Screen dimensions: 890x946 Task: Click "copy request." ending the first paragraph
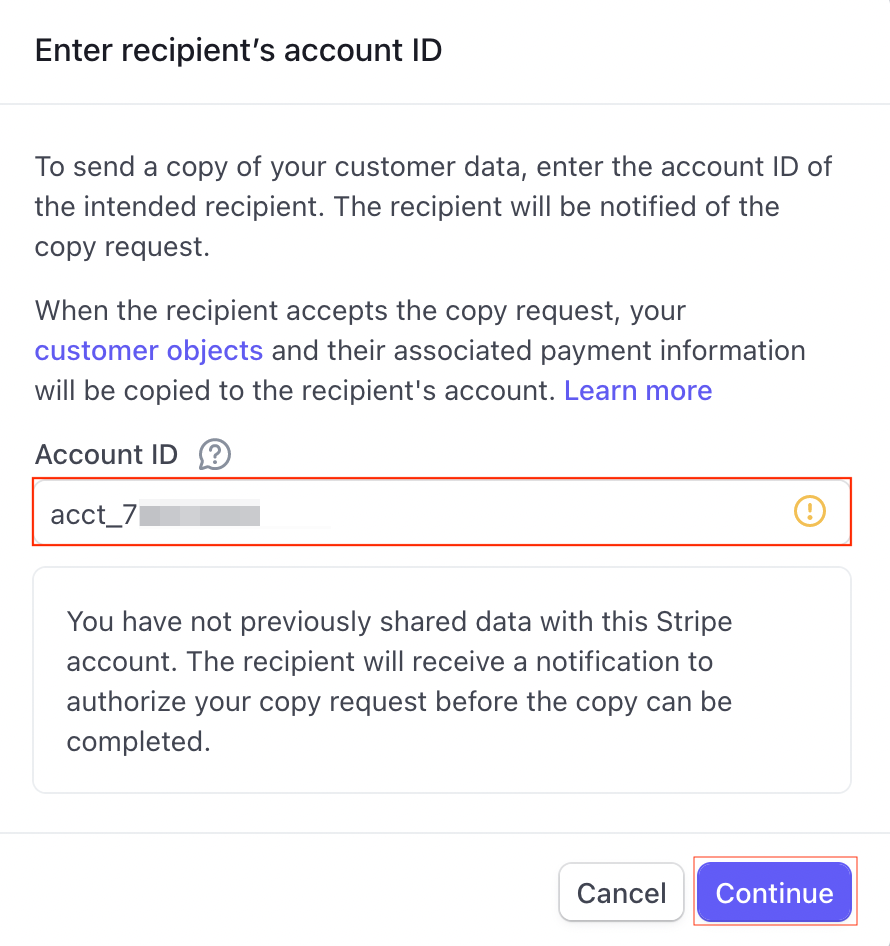[122, 246]
